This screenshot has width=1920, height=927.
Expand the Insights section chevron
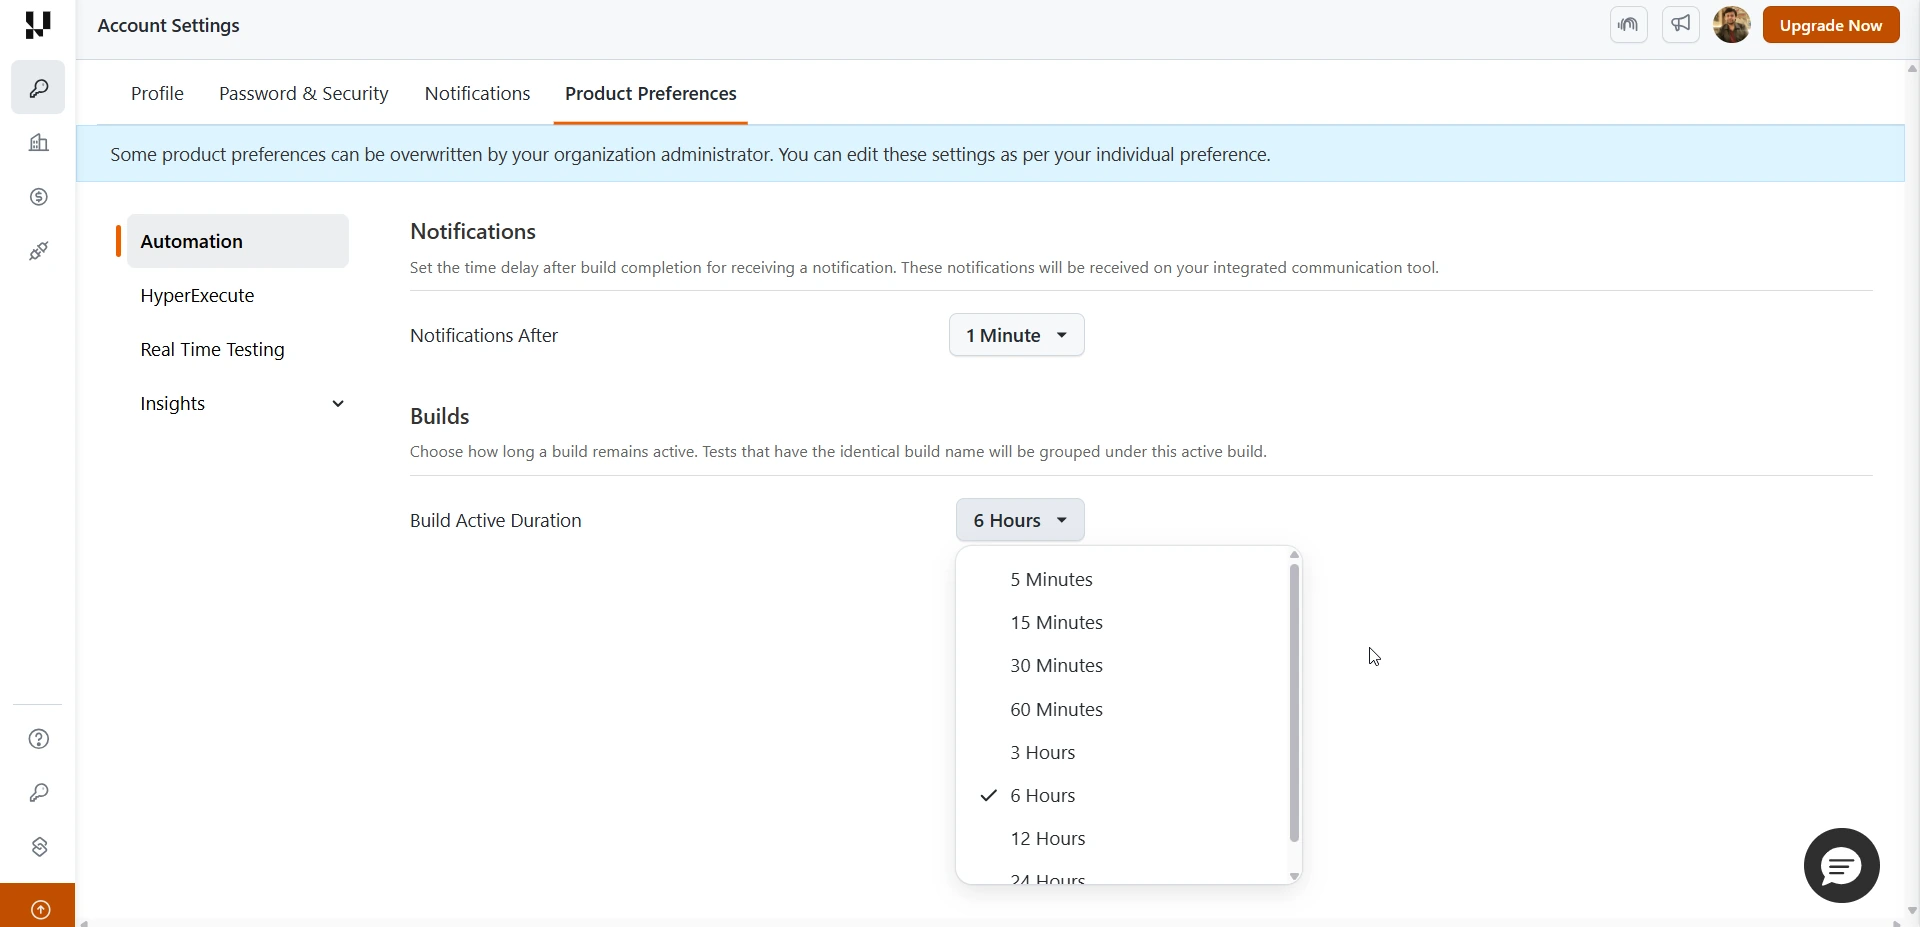click(338, 404)
